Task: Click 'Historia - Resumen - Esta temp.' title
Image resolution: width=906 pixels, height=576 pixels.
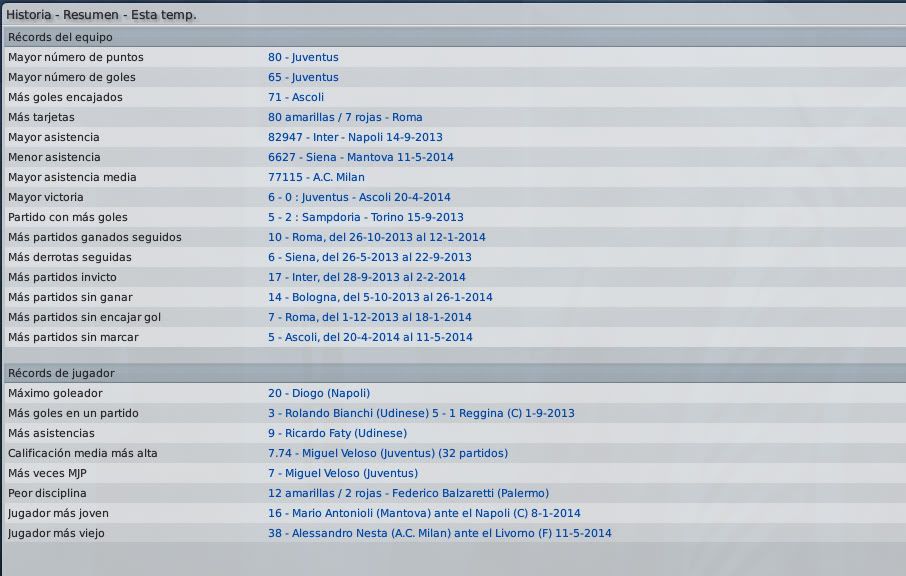Action: click(101, 15)
